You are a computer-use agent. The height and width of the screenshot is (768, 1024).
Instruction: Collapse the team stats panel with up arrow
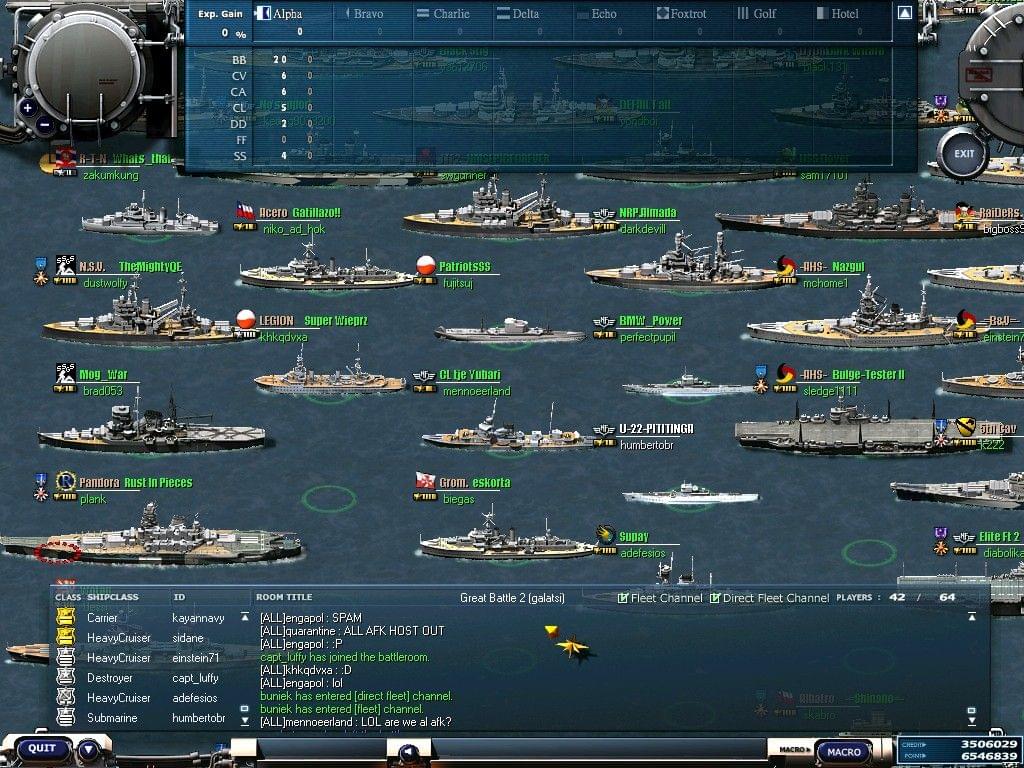tap(904, 14)
